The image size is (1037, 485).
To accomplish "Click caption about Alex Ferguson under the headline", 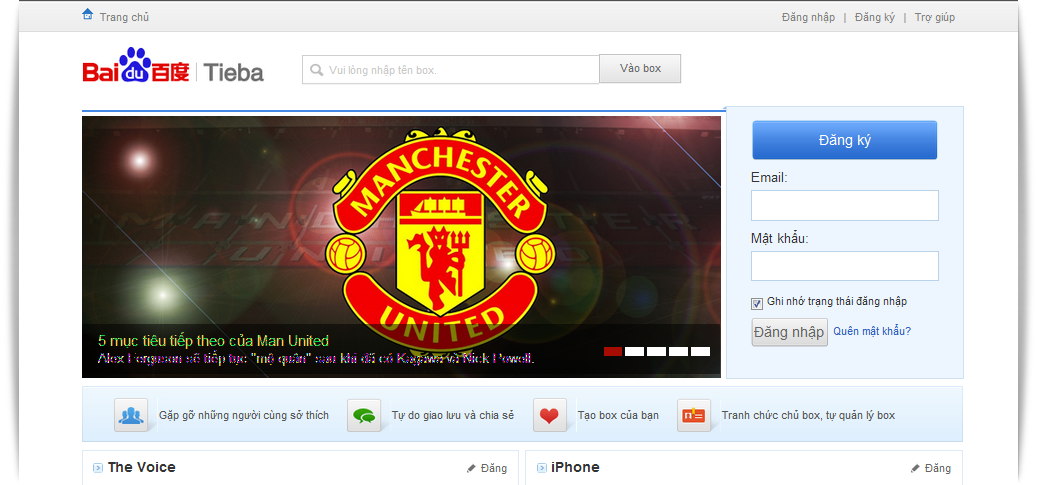I will pyautogui.click(x=316, y=359).
